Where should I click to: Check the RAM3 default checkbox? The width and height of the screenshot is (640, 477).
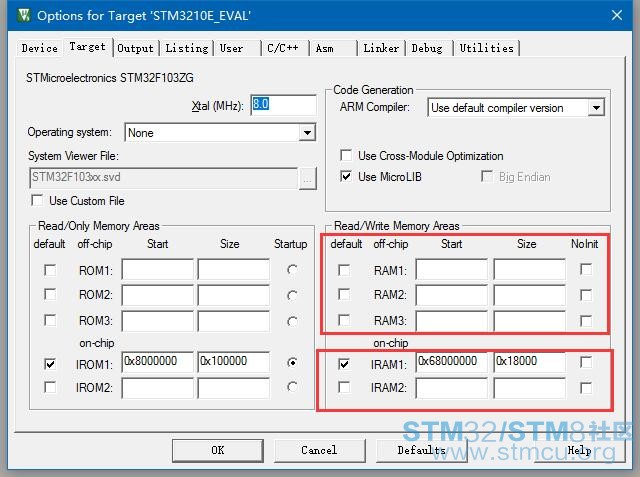coord(344,320)
